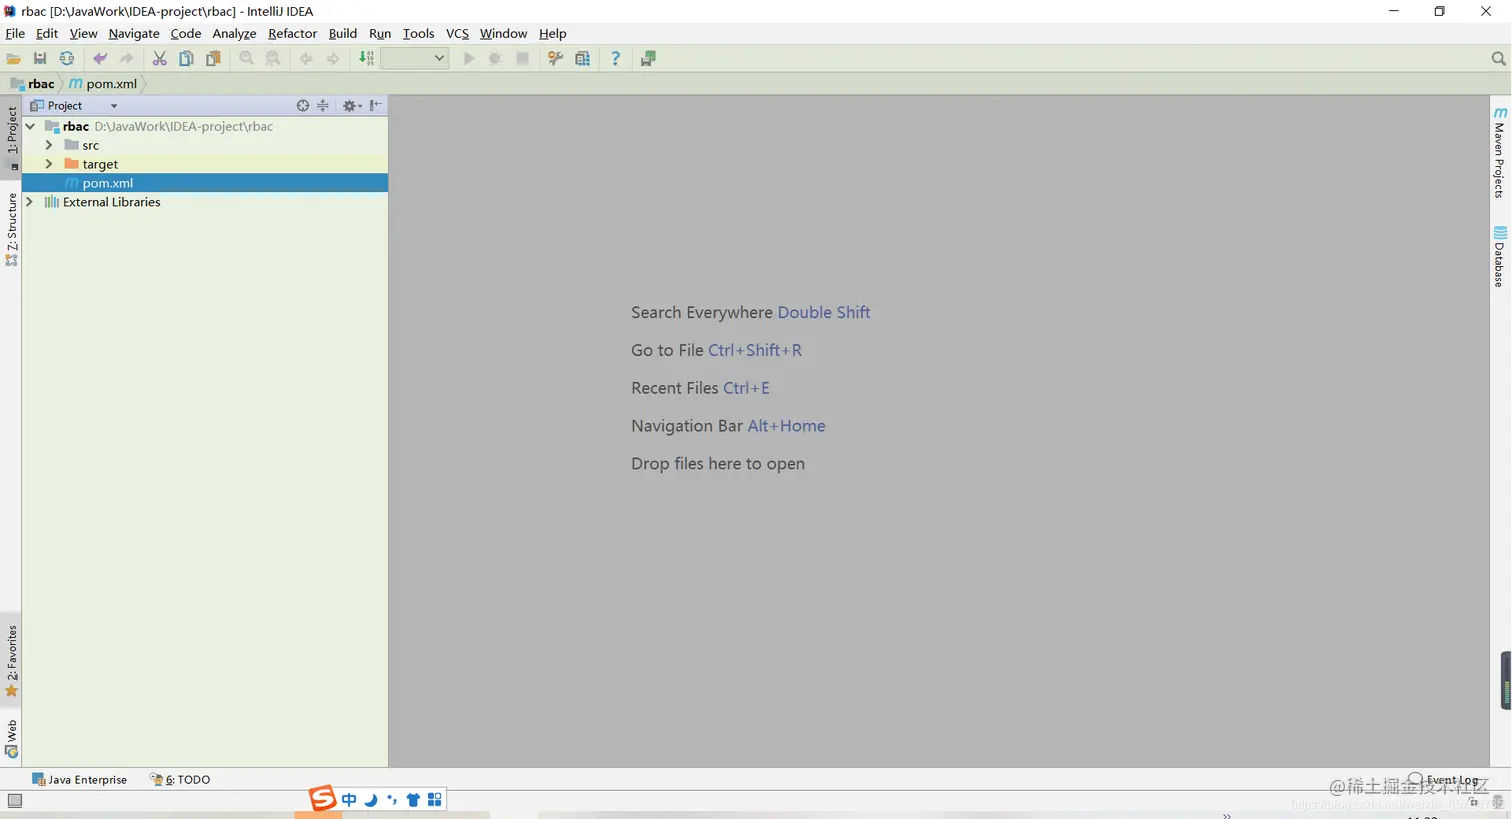Open the run configuration combo box
The width and height of the screenshot is (1512, 819).
click(x=414, y=59)
